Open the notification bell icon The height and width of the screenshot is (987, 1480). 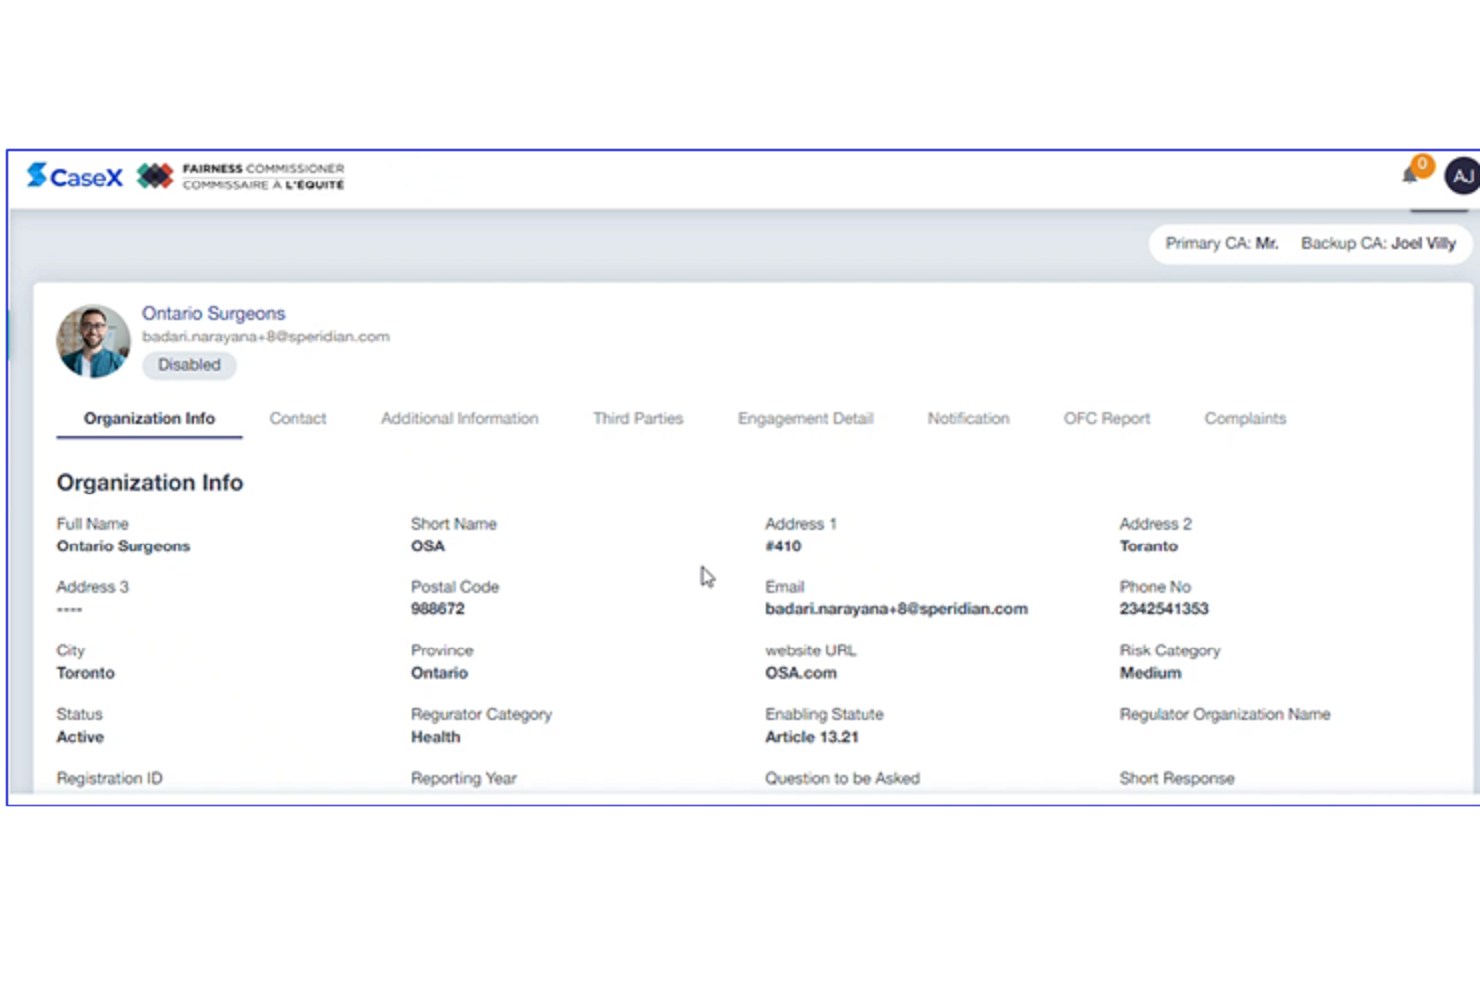coord(1410,176)
